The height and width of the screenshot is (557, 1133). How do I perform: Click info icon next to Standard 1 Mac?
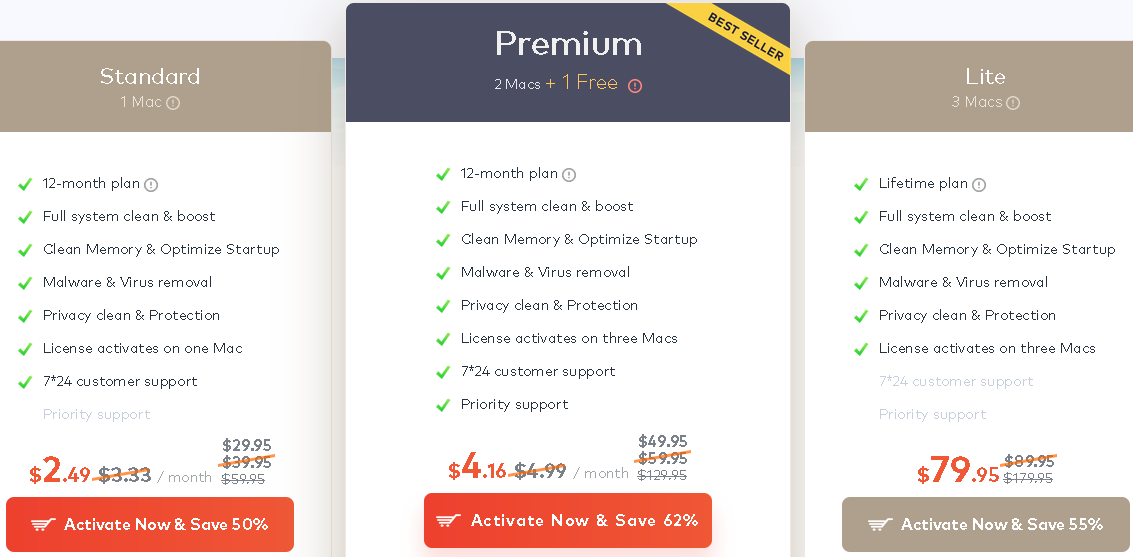[173, 103]
